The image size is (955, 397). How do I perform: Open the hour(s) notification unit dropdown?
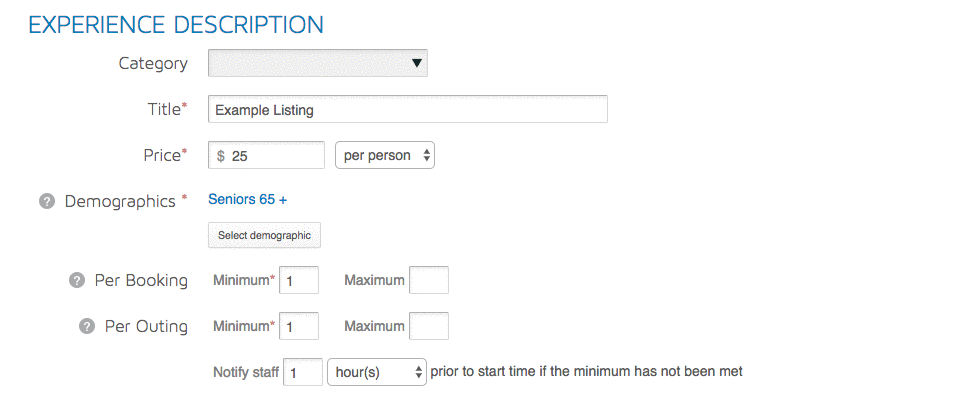tap(376, 372)
